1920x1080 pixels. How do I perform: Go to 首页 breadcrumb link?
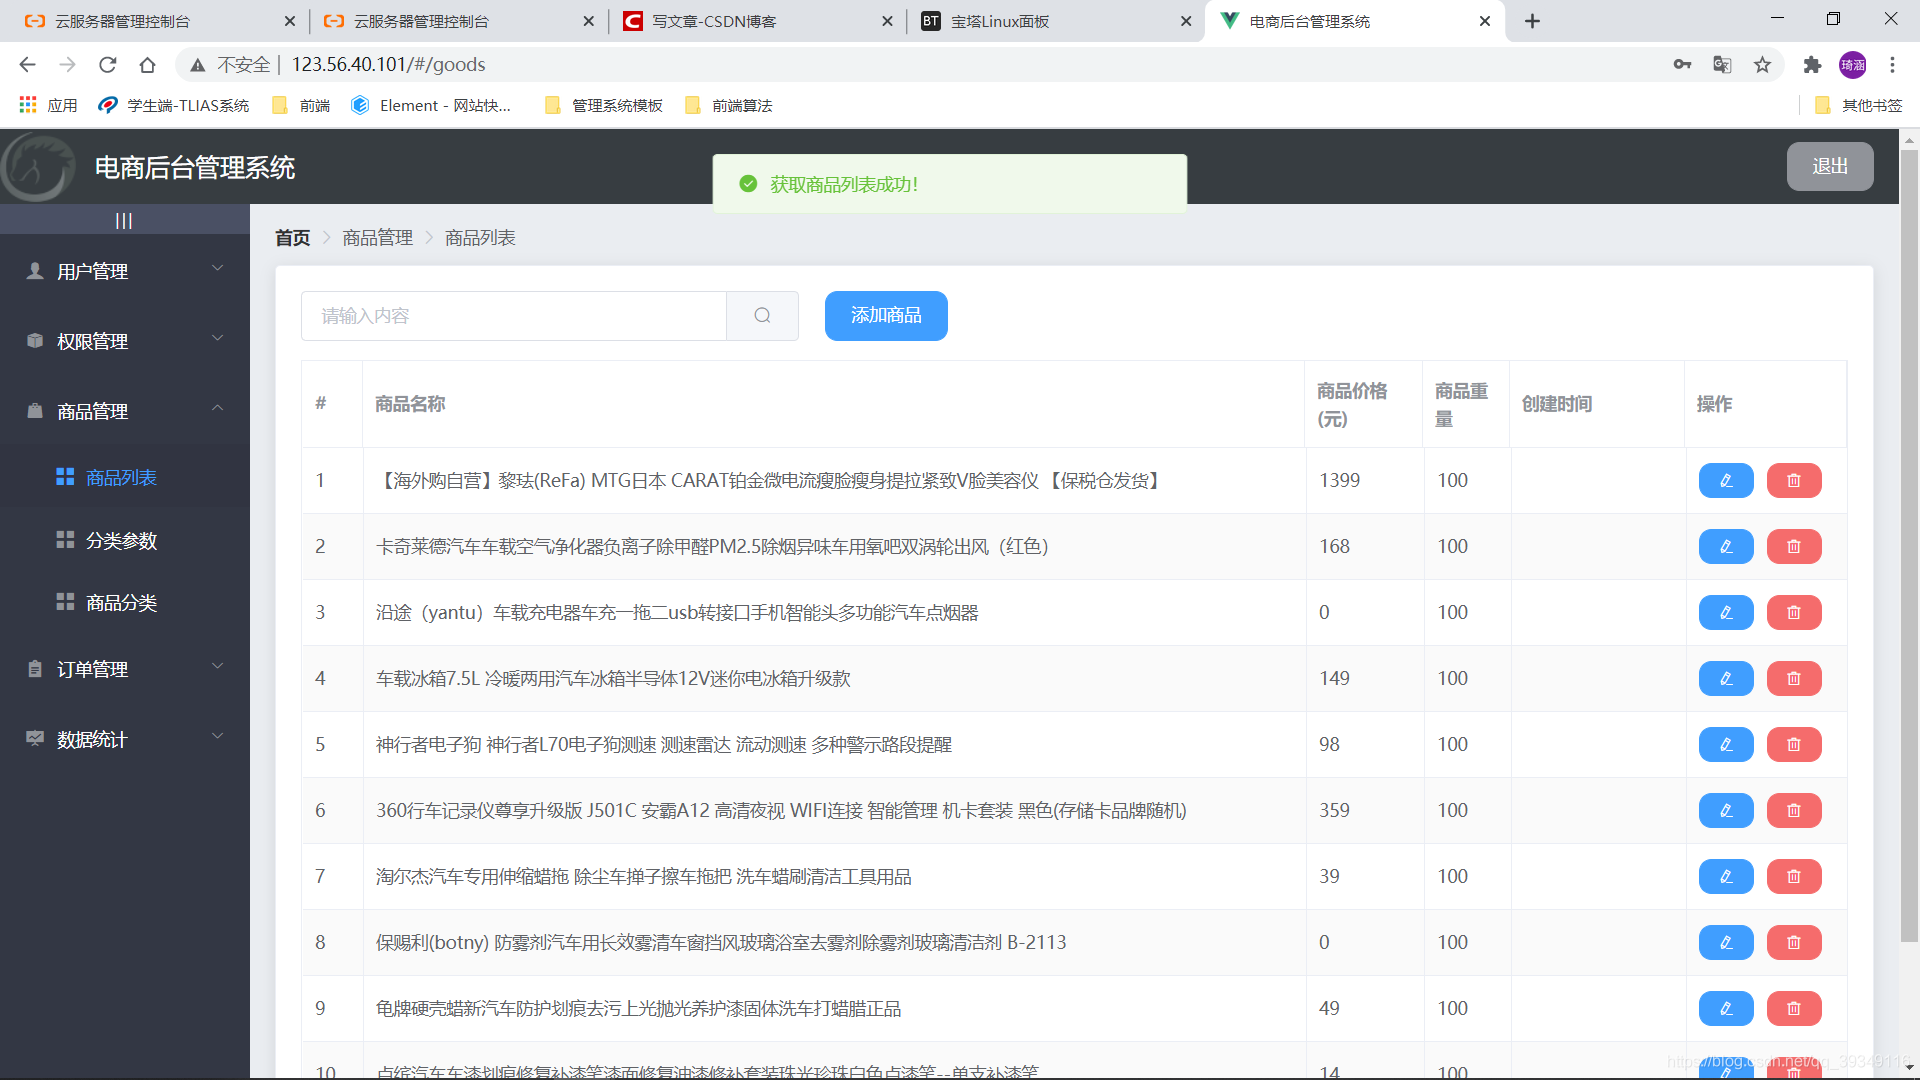pos(293,238)
